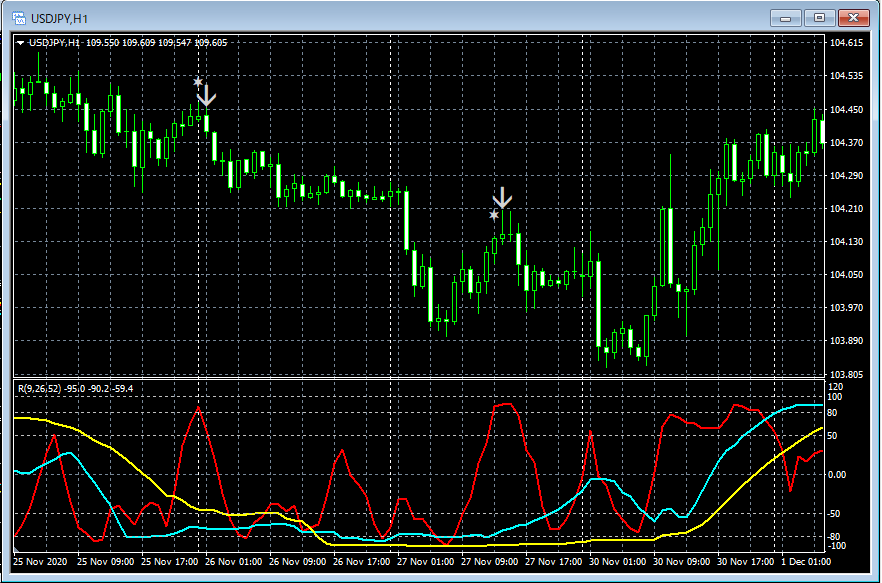
Task: Click price label 104.450 on the price axis
Action: pos(847,110)
